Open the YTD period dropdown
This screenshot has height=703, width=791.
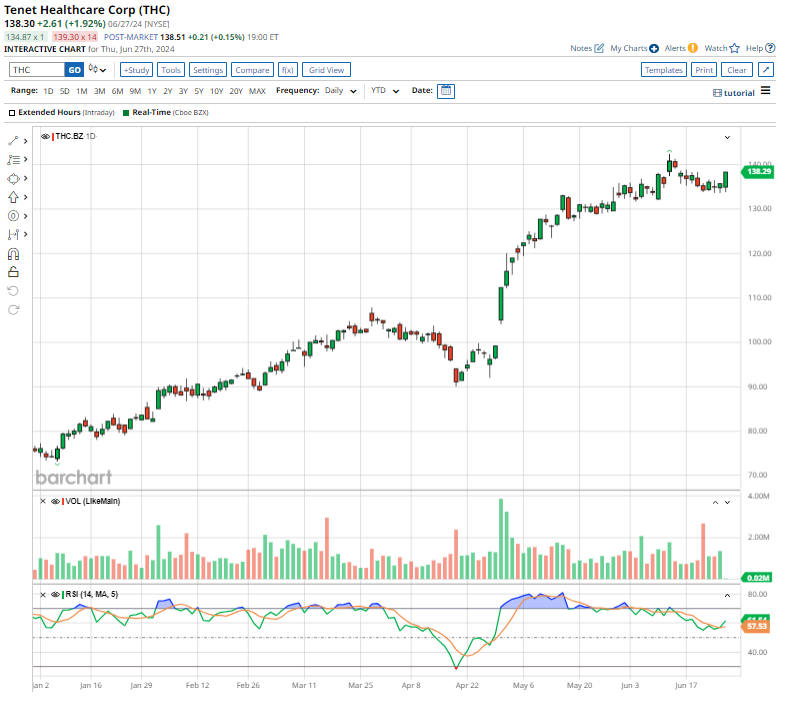[x=385, y=91]
